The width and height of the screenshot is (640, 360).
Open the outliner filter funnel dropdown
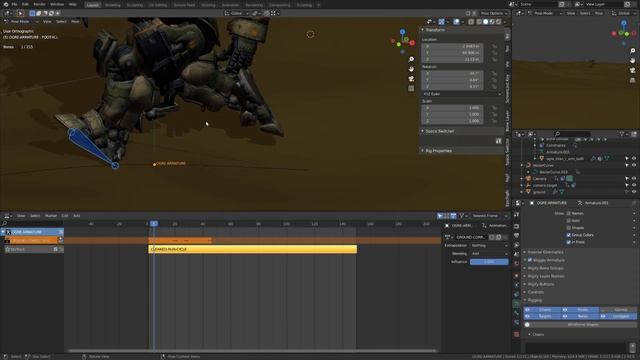coord(624,134)
